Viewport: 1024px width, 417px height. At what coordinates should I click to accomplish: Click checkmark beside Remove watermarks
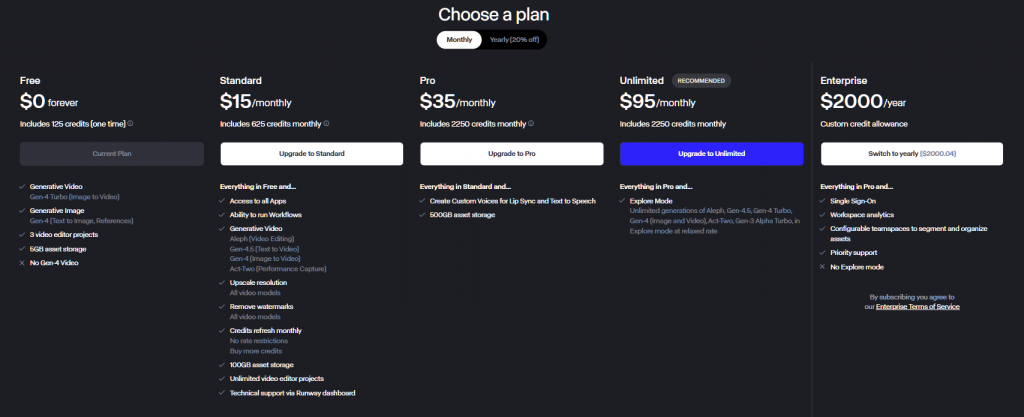click(222, 306)
